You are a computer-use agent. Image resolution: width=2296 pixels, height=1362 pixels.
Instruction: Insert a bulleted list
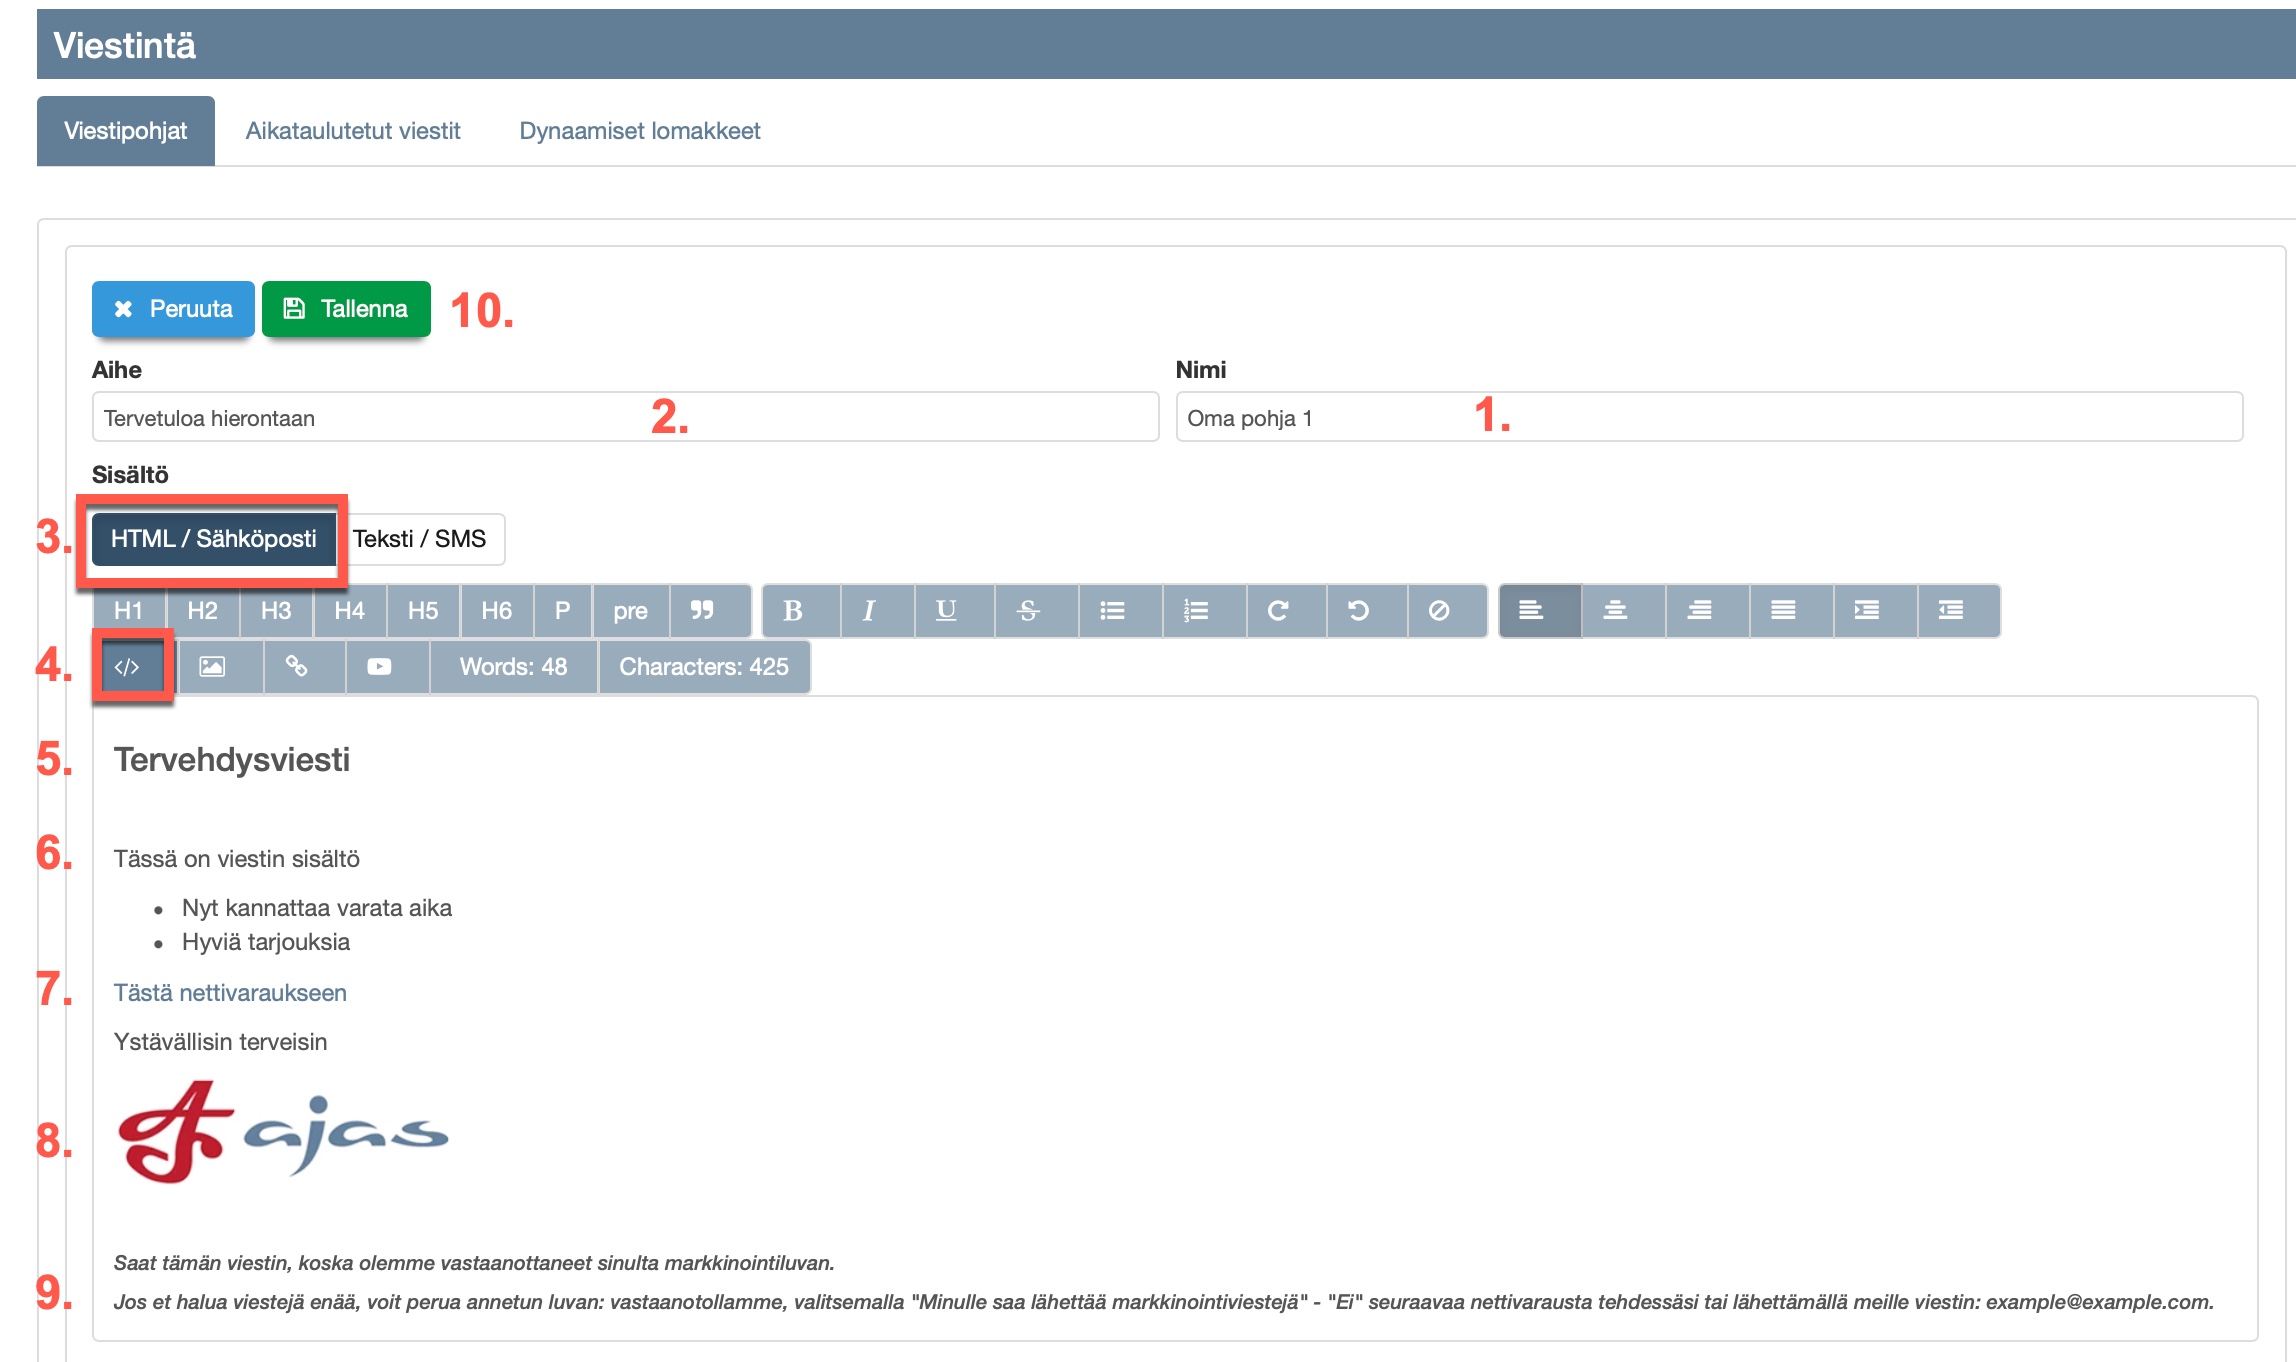1112,611
